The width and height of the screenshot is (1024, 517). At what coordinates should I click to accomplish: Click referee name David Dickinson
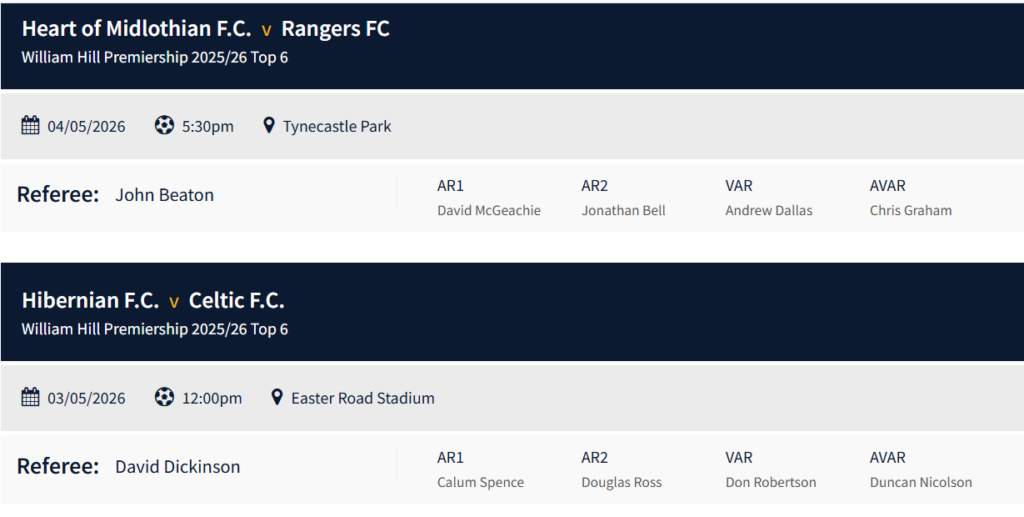(177, 467)
